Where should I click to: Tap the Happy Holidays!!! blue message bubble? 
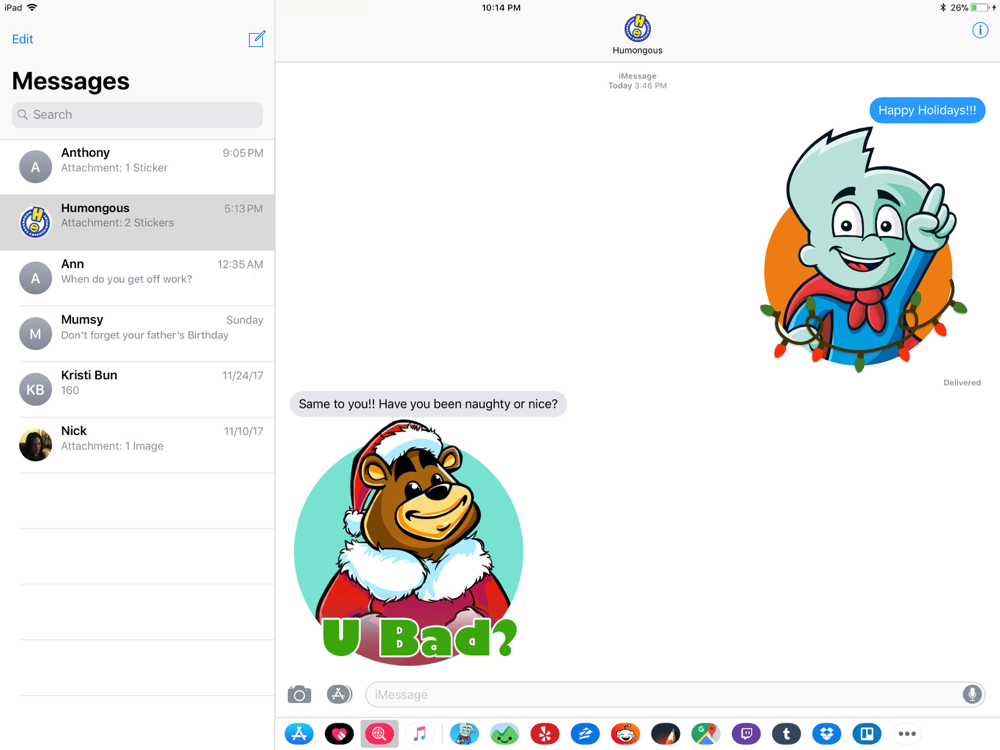click(x=927, y=110)
